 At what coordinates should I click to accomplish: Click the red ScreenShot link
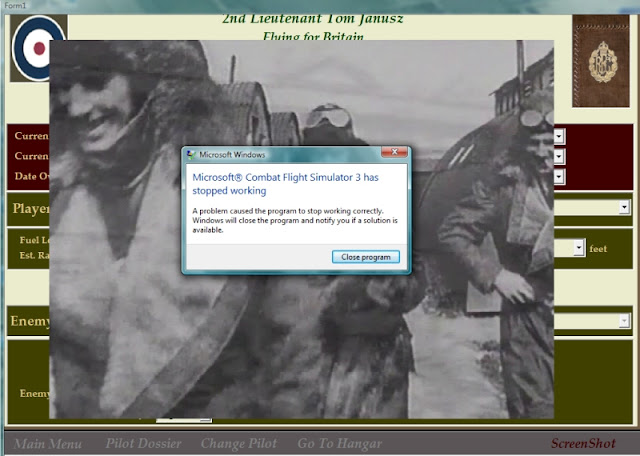click(x=583, y=443)
